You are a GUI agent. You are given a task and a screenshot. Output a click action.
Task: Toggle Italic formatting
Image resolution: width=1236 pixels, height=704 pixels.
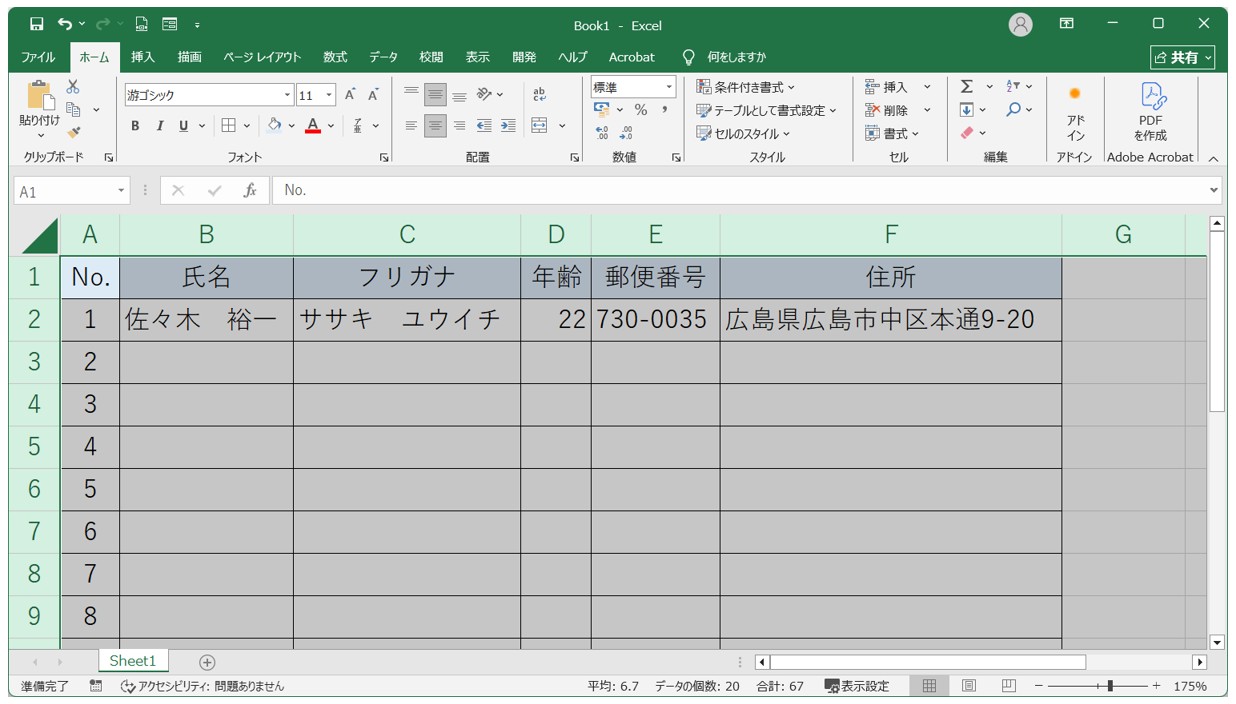tap(159, 126)
